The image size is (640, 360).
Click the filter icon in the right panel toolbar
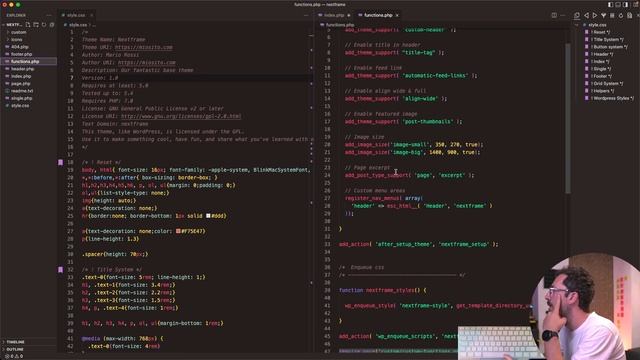tap(603, 15)
